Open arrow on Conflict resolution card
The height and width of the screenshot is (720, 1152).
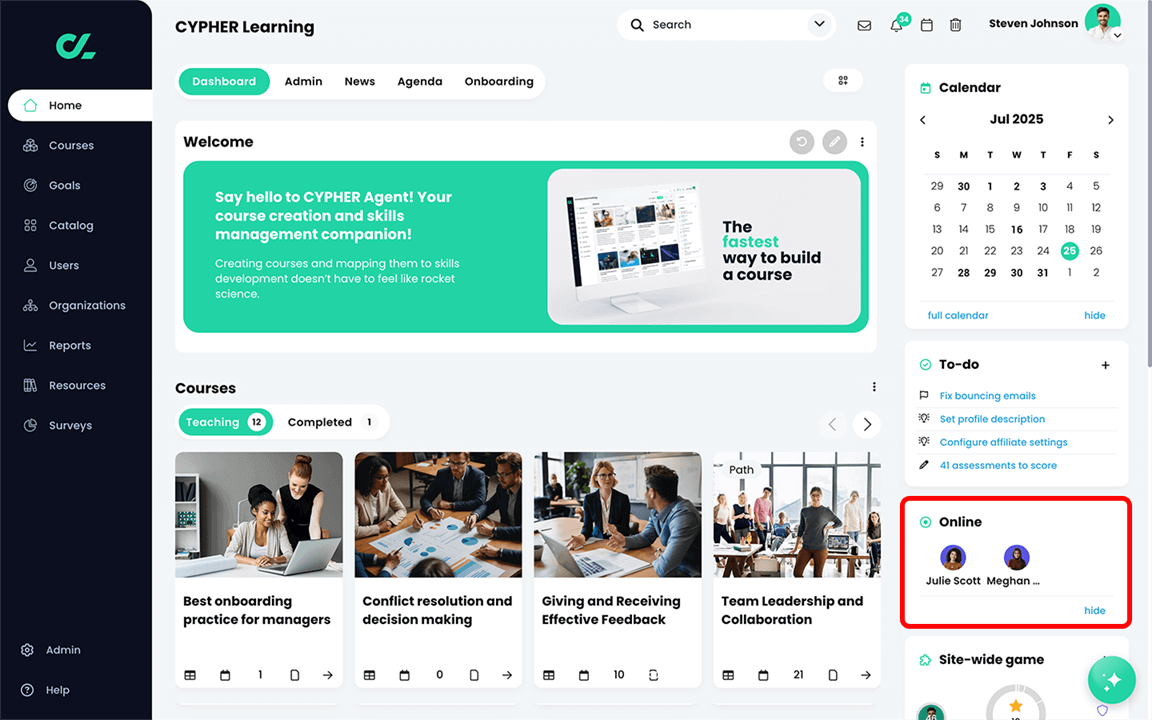click(x=507, y=675)
